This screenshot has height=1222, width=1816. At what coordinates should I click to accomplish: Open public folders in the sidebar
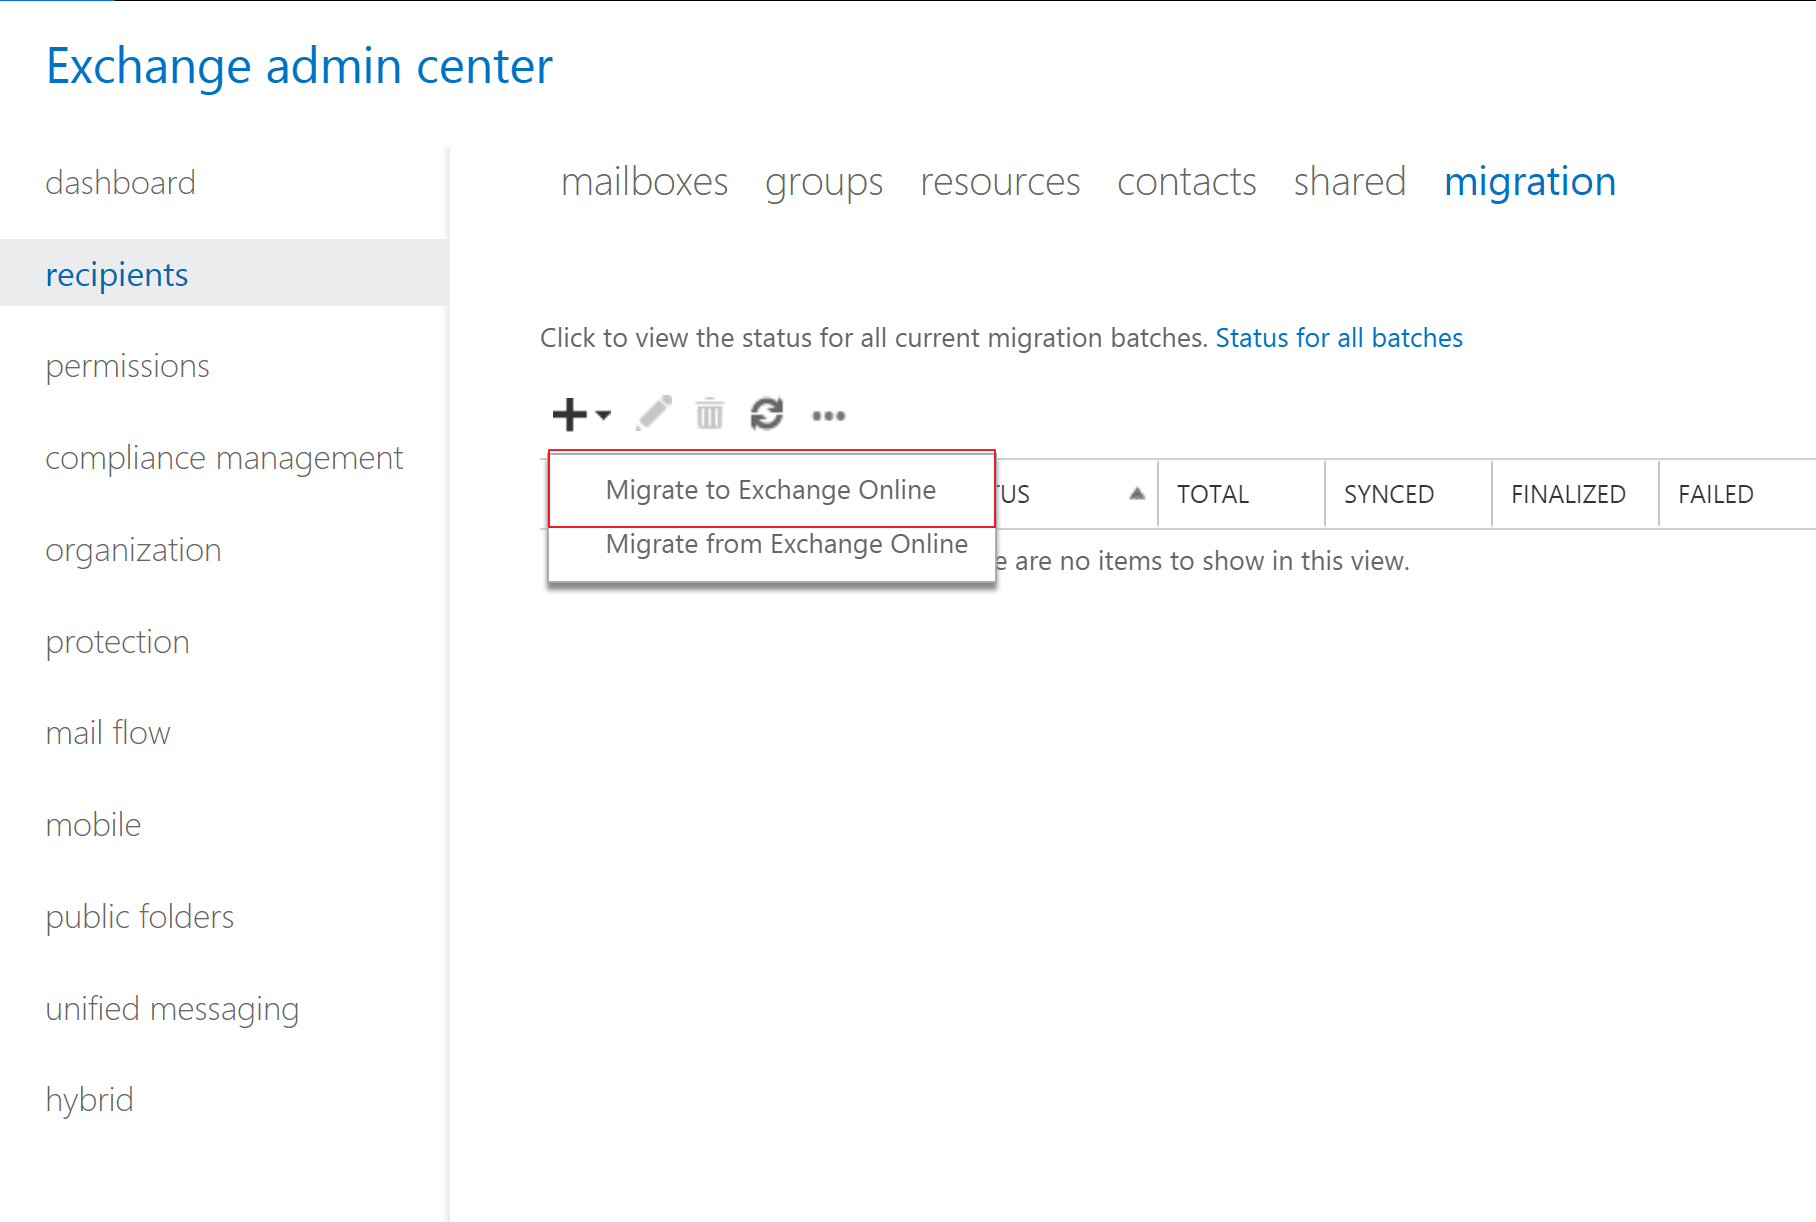tap(140, 917)
